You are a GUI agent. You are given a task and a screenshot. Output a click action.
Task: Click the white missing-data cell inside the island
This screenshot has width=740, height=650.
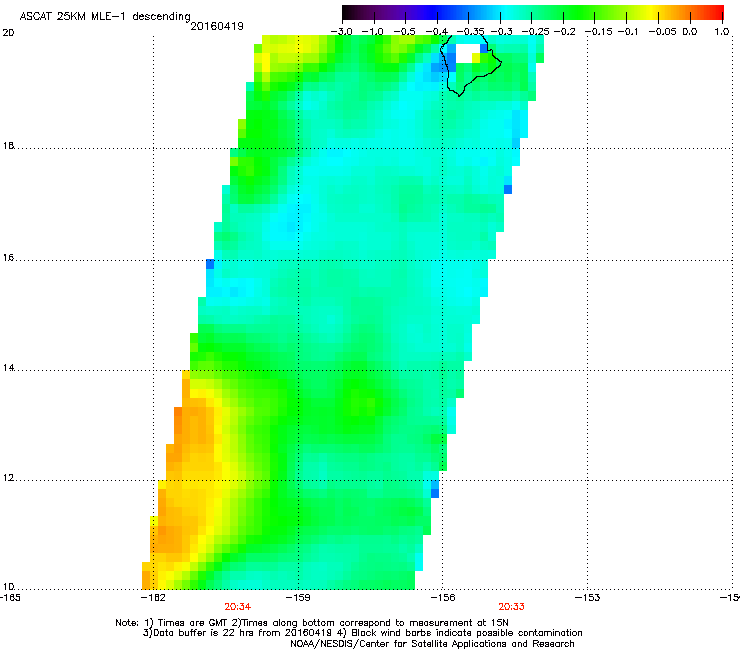point(467,53)
